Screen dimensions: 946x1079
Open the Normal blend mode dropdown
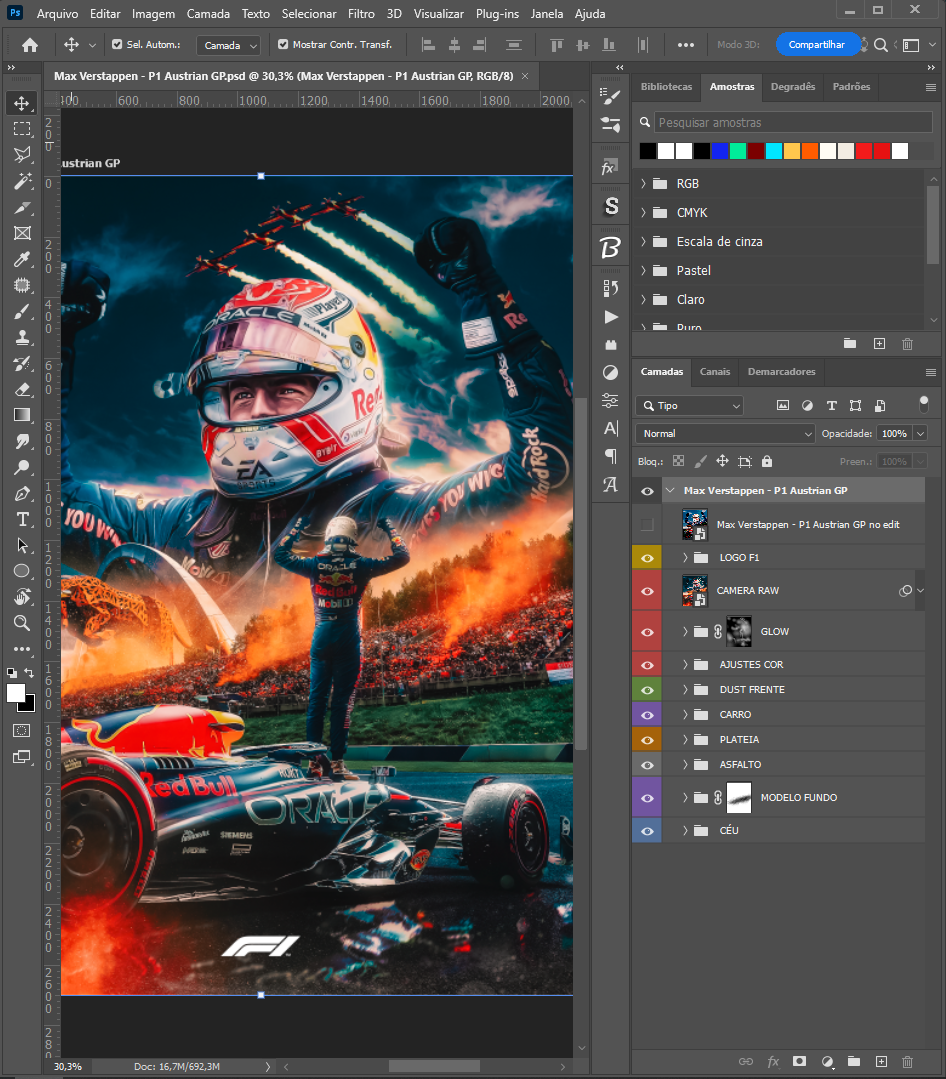point(726,434)
